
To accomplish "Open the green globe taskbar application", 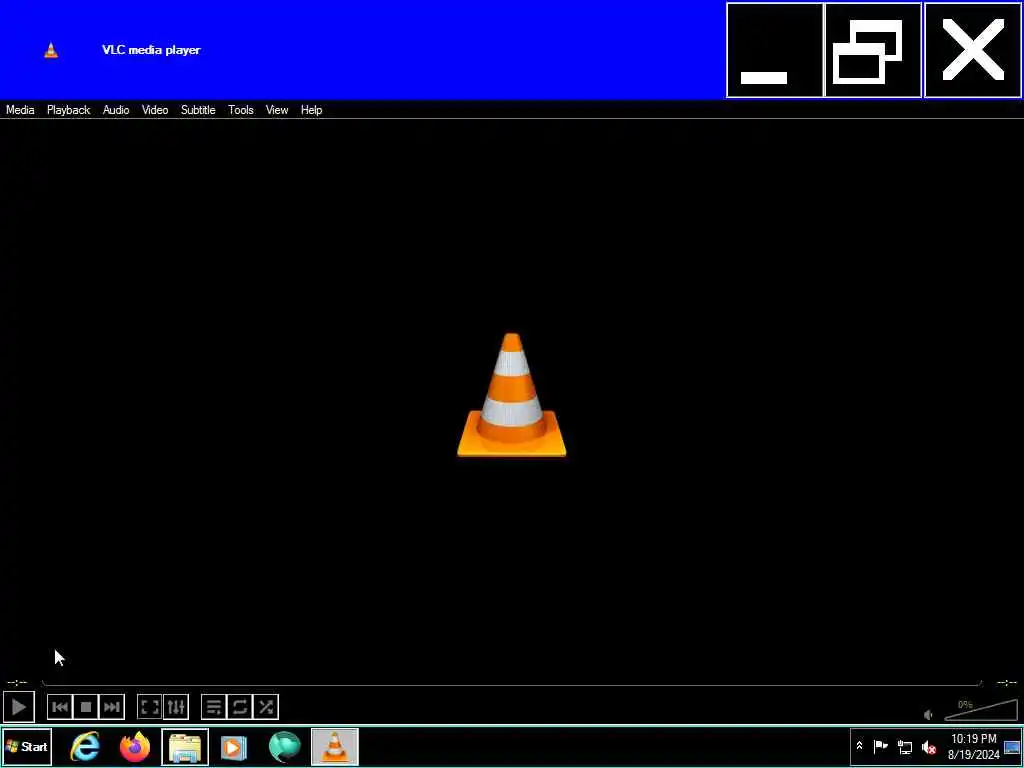I will coord(285,746).
